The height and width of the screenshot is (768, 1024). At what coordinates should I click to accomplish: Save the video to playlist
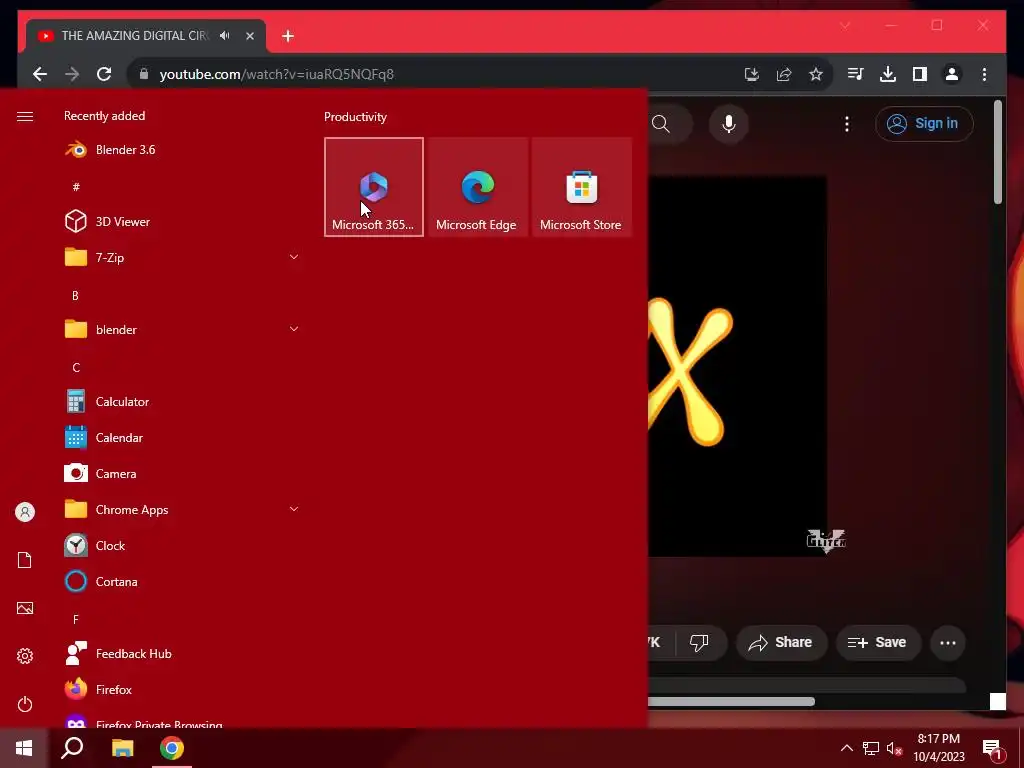point(878,643)
